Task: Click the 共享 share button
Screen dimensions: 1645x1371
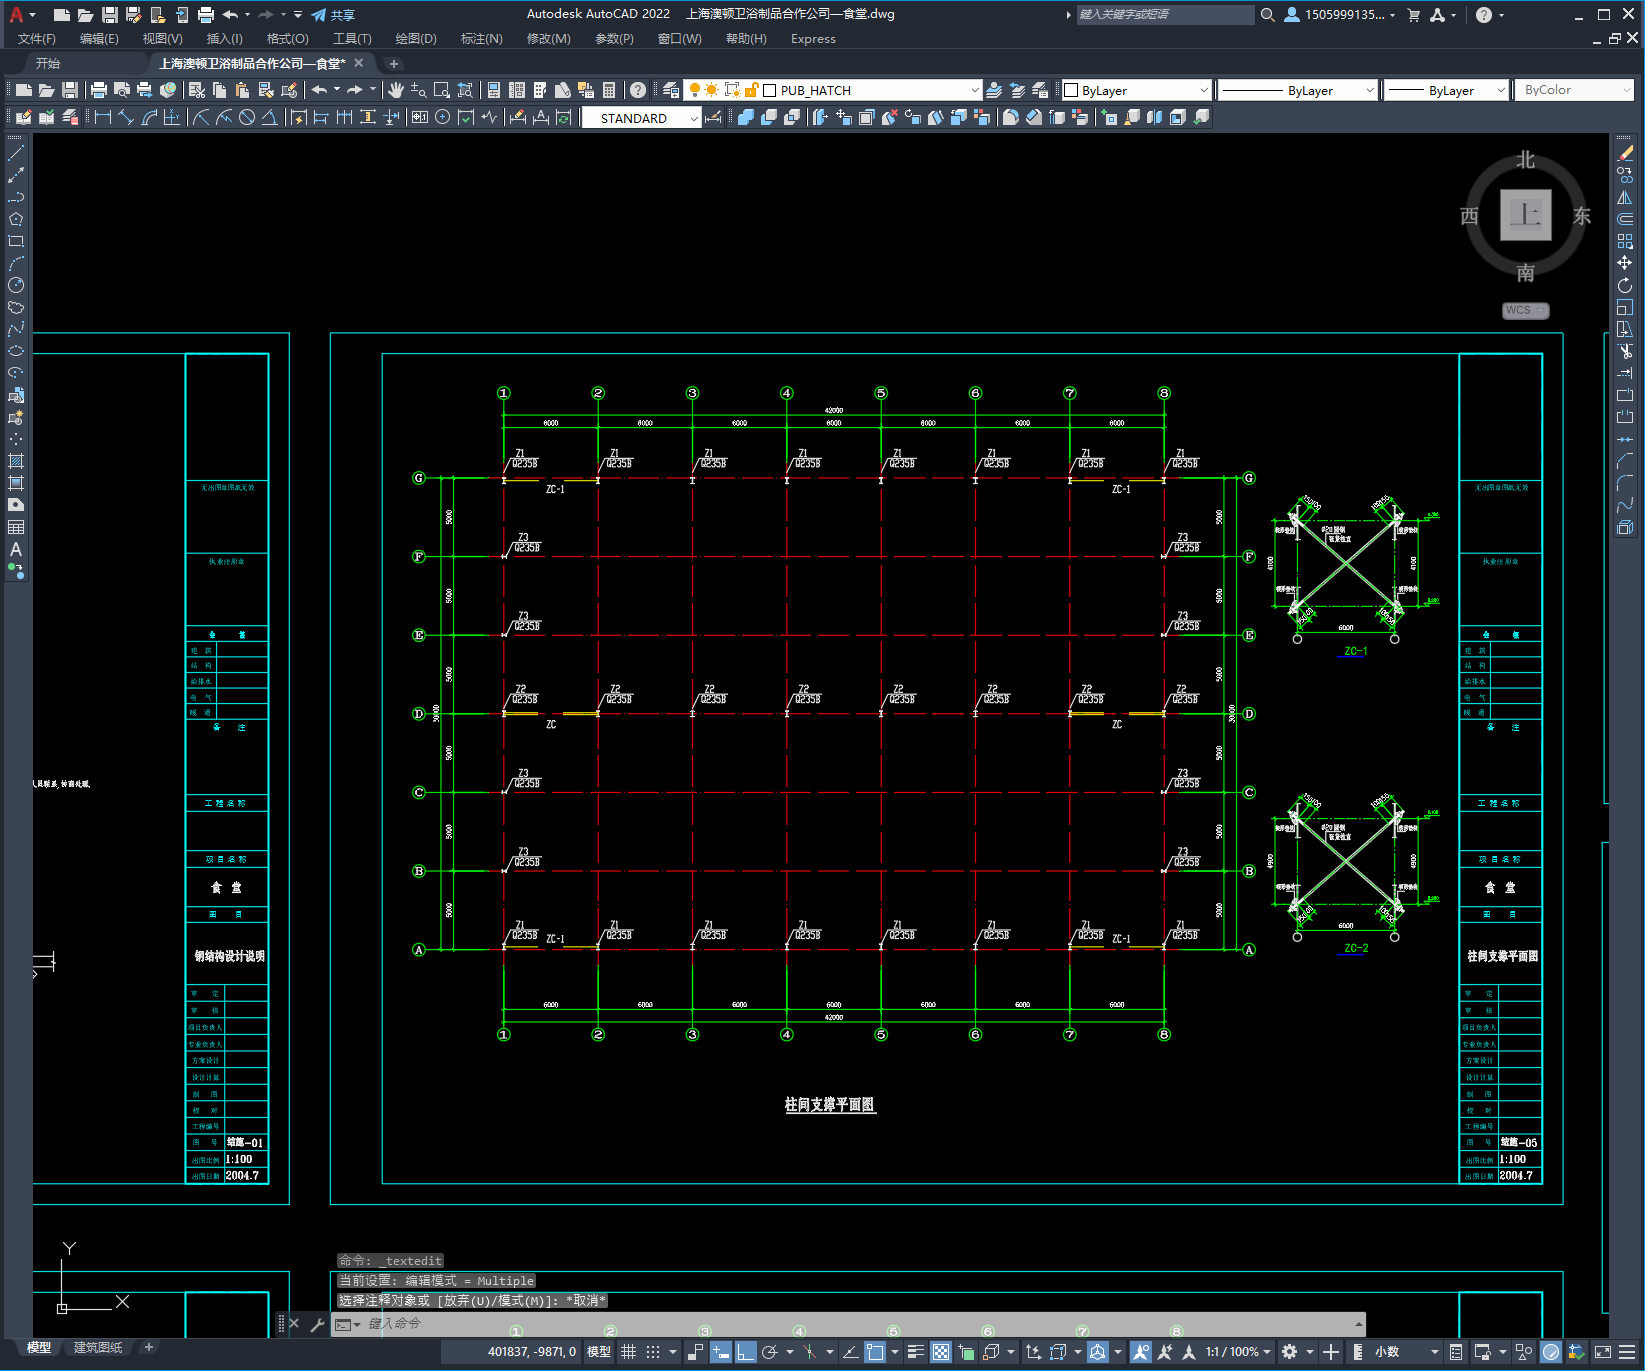Action: (x=333, y=15)
